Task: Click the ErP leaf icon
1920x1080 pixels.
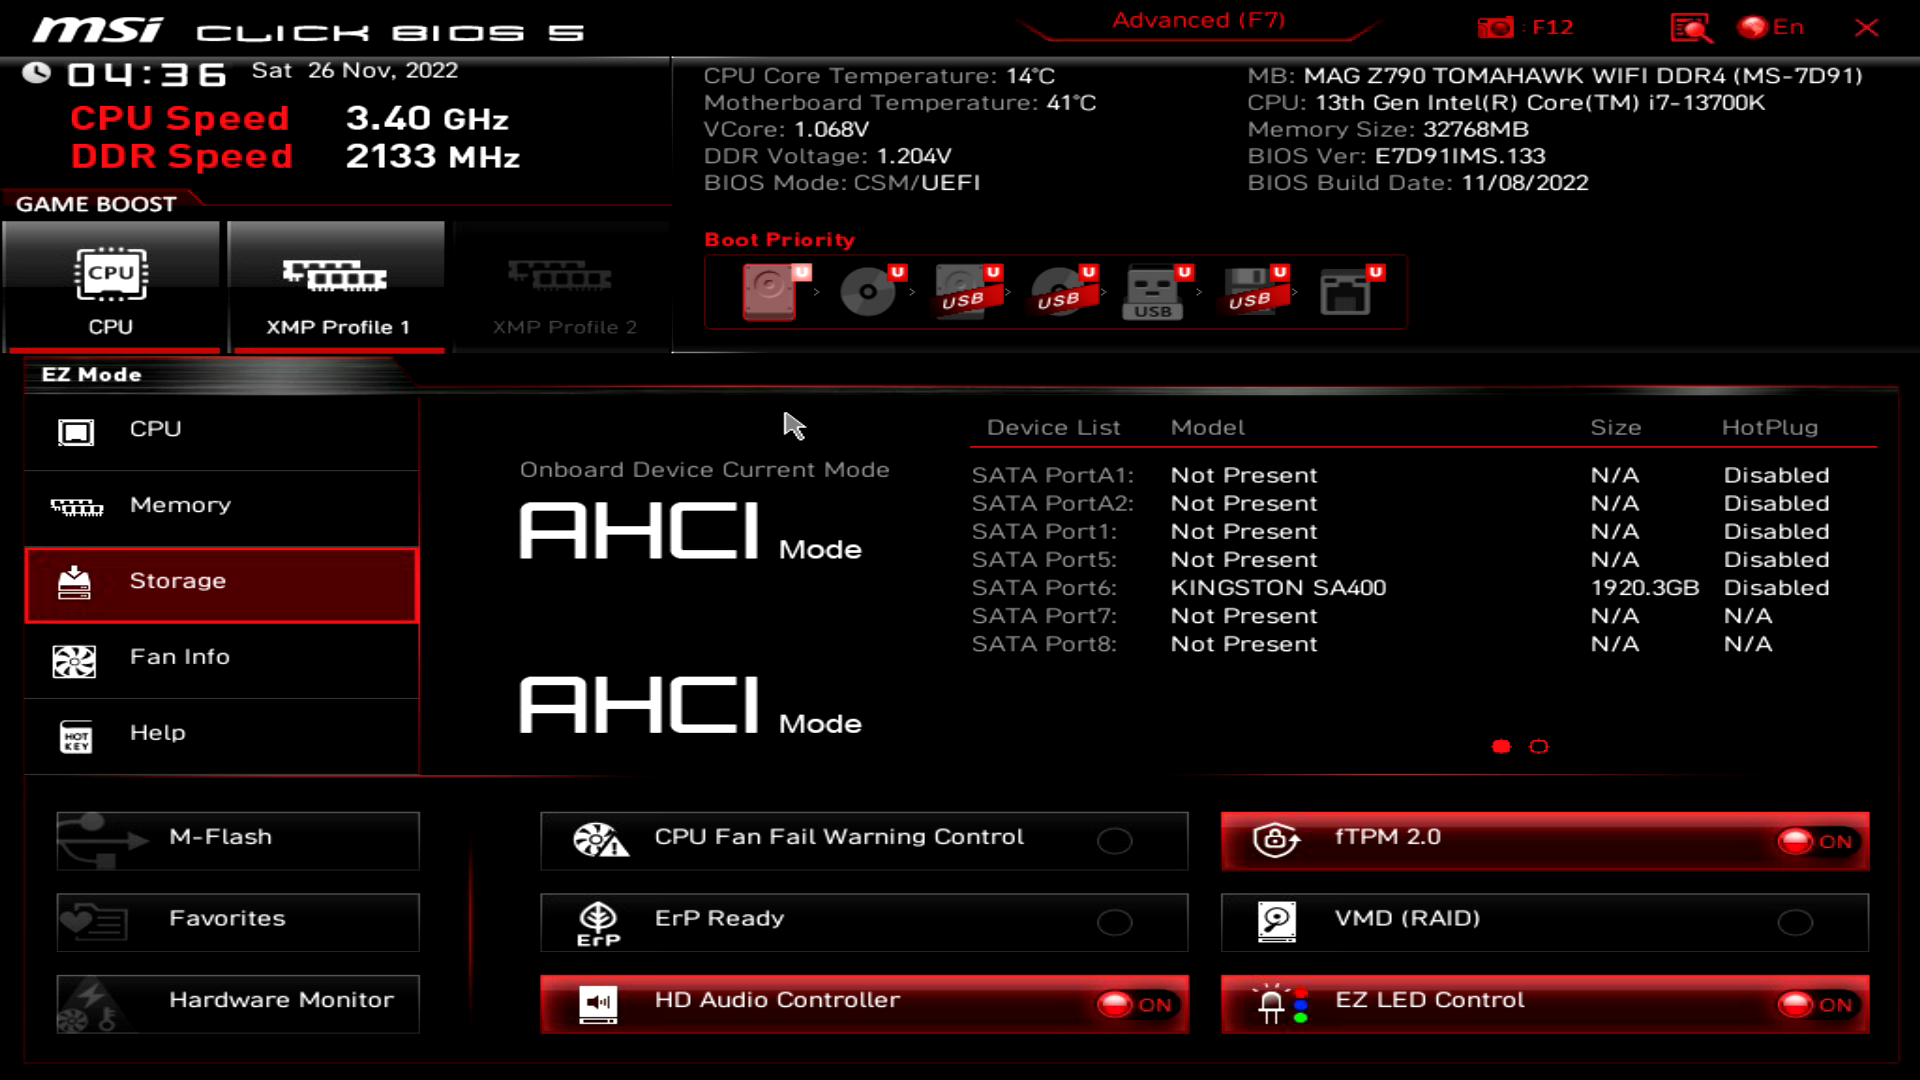Action: [x=599, y=923]
